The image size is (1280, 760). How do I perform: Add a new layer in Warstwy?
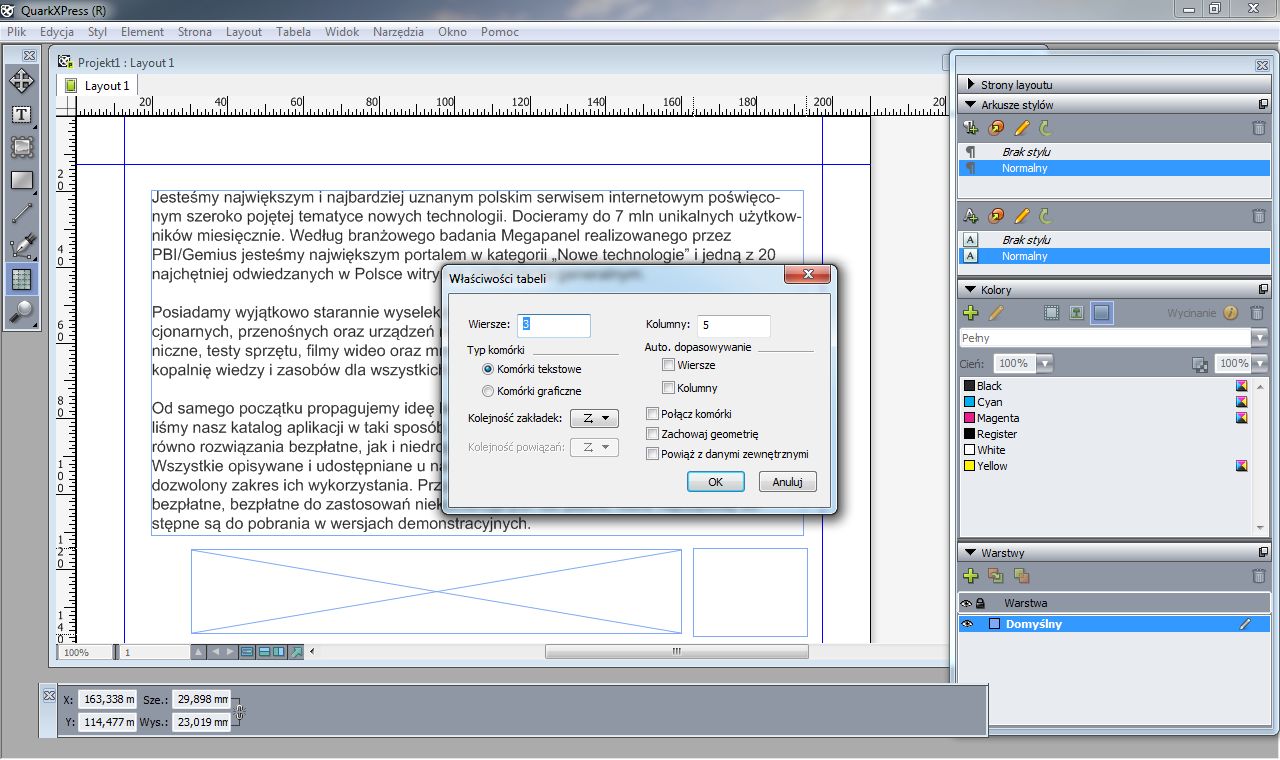[970, 576]
